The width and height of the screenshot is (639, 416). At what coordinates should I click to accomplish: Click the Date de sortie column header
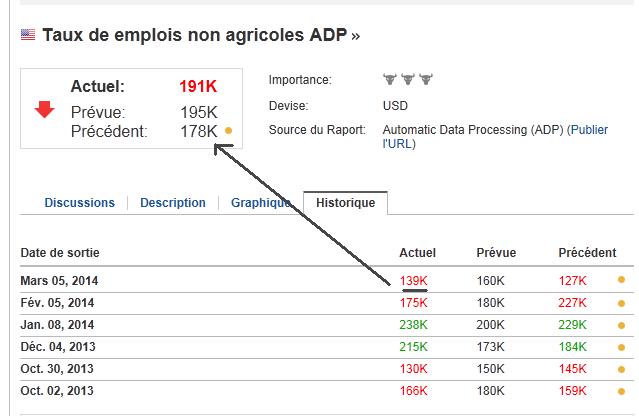pos(60,253)
